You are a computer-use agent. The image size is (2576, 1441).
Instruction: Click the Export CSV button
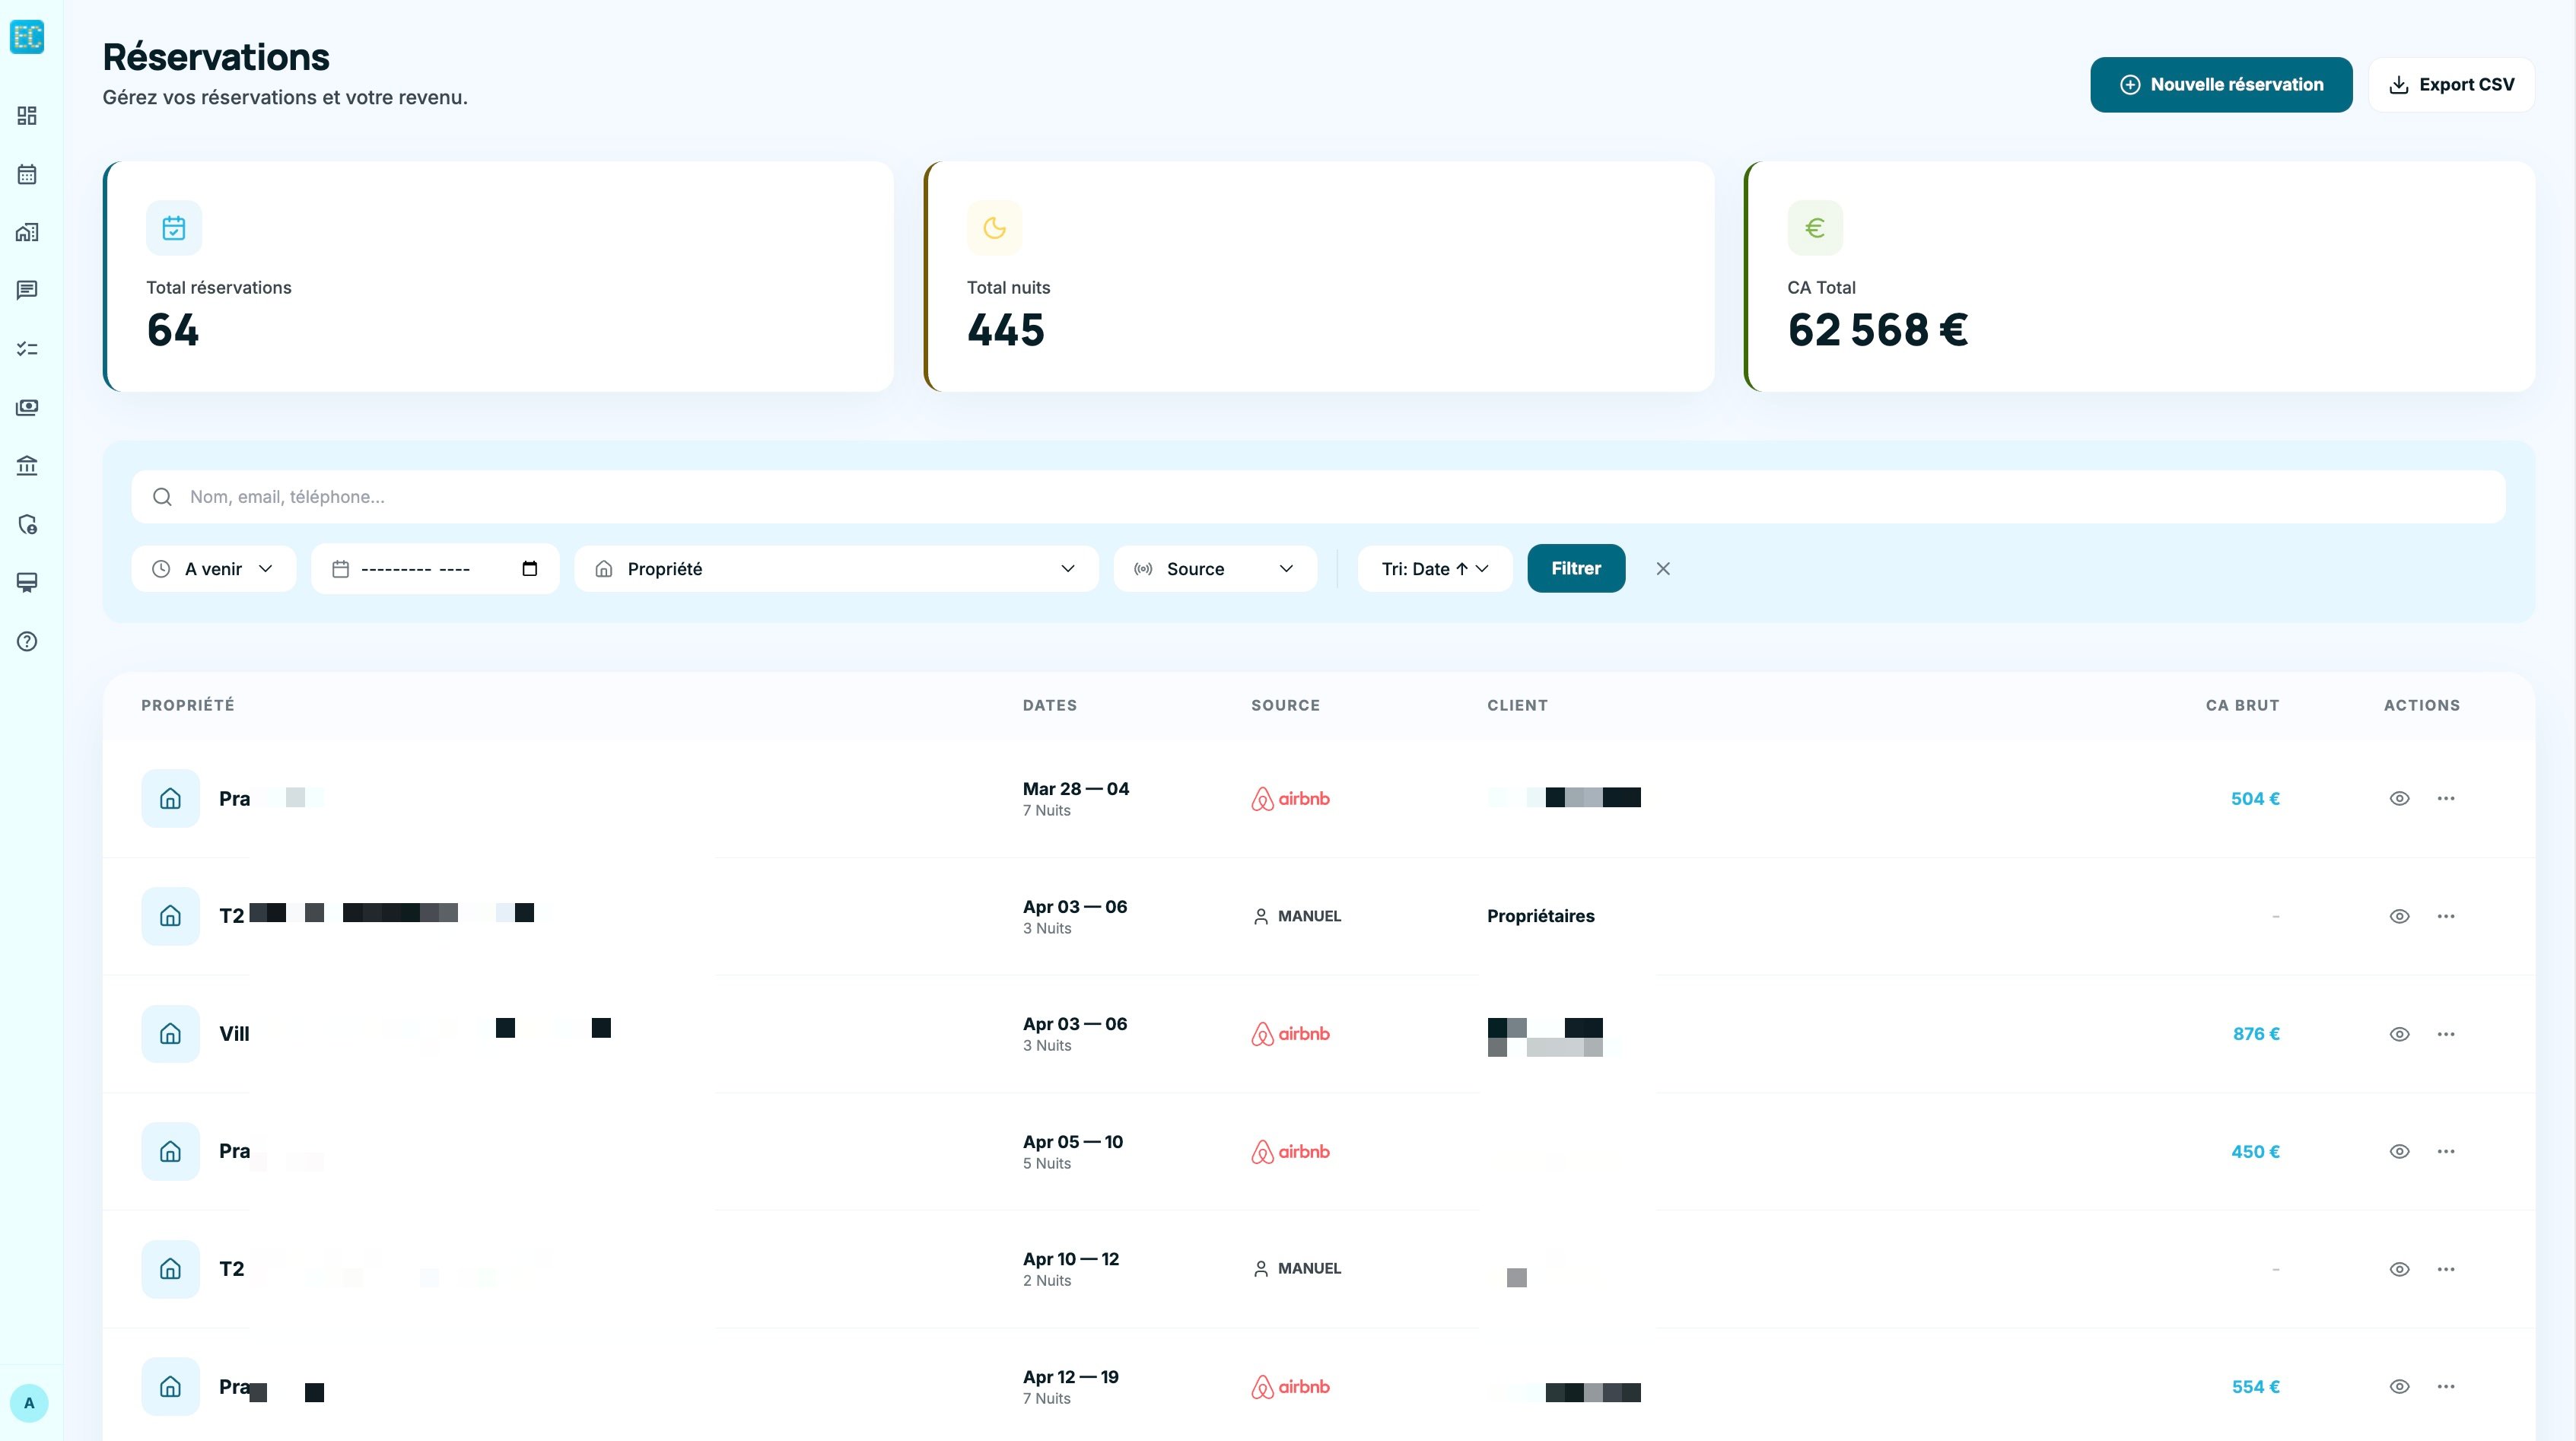click(x=2450, y=85)
